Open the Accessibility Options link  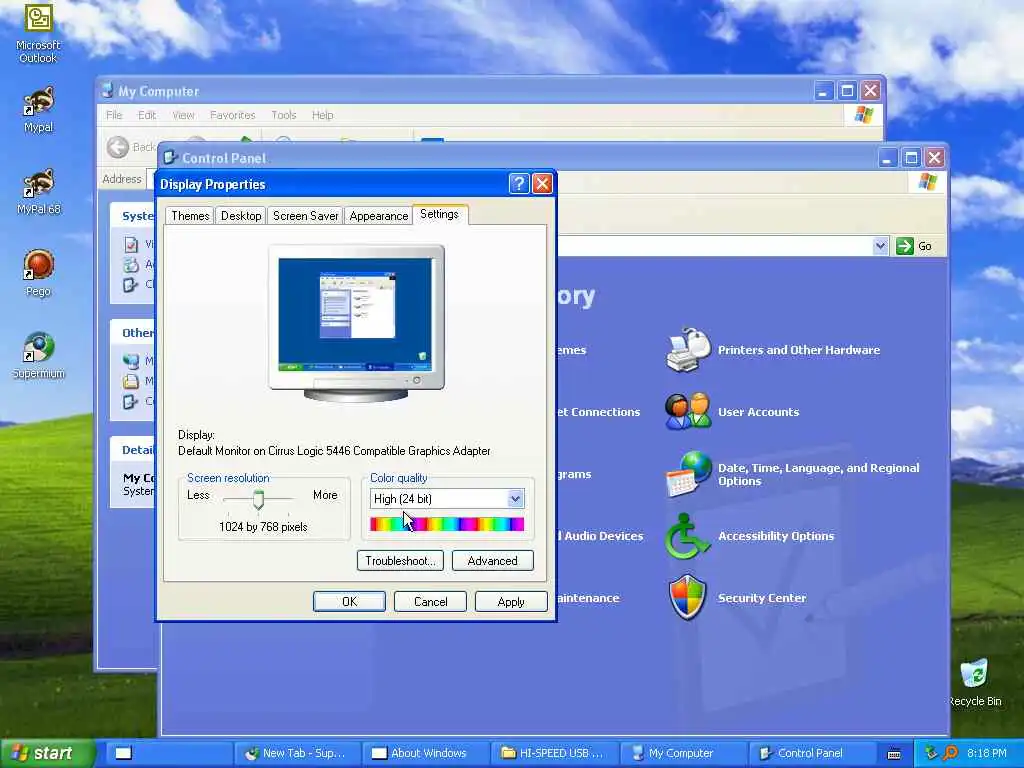[776, 536]
